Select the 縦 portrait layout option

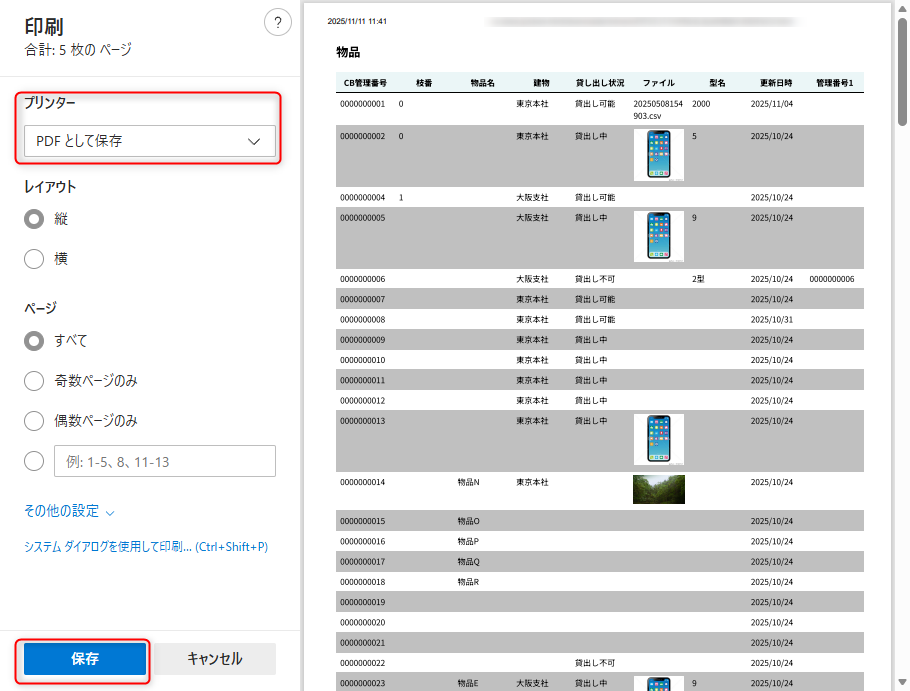point(34,219)
